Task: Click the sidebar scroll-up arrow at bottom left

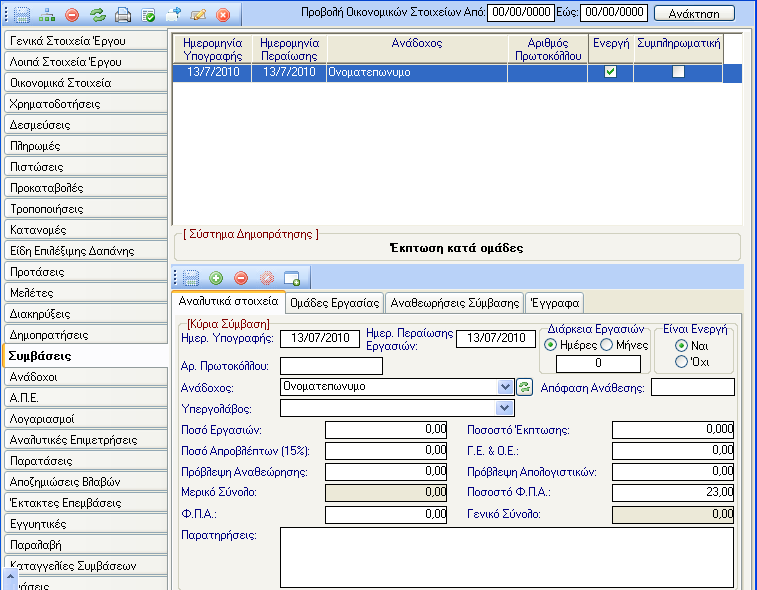Action: (x=10, y=577)
